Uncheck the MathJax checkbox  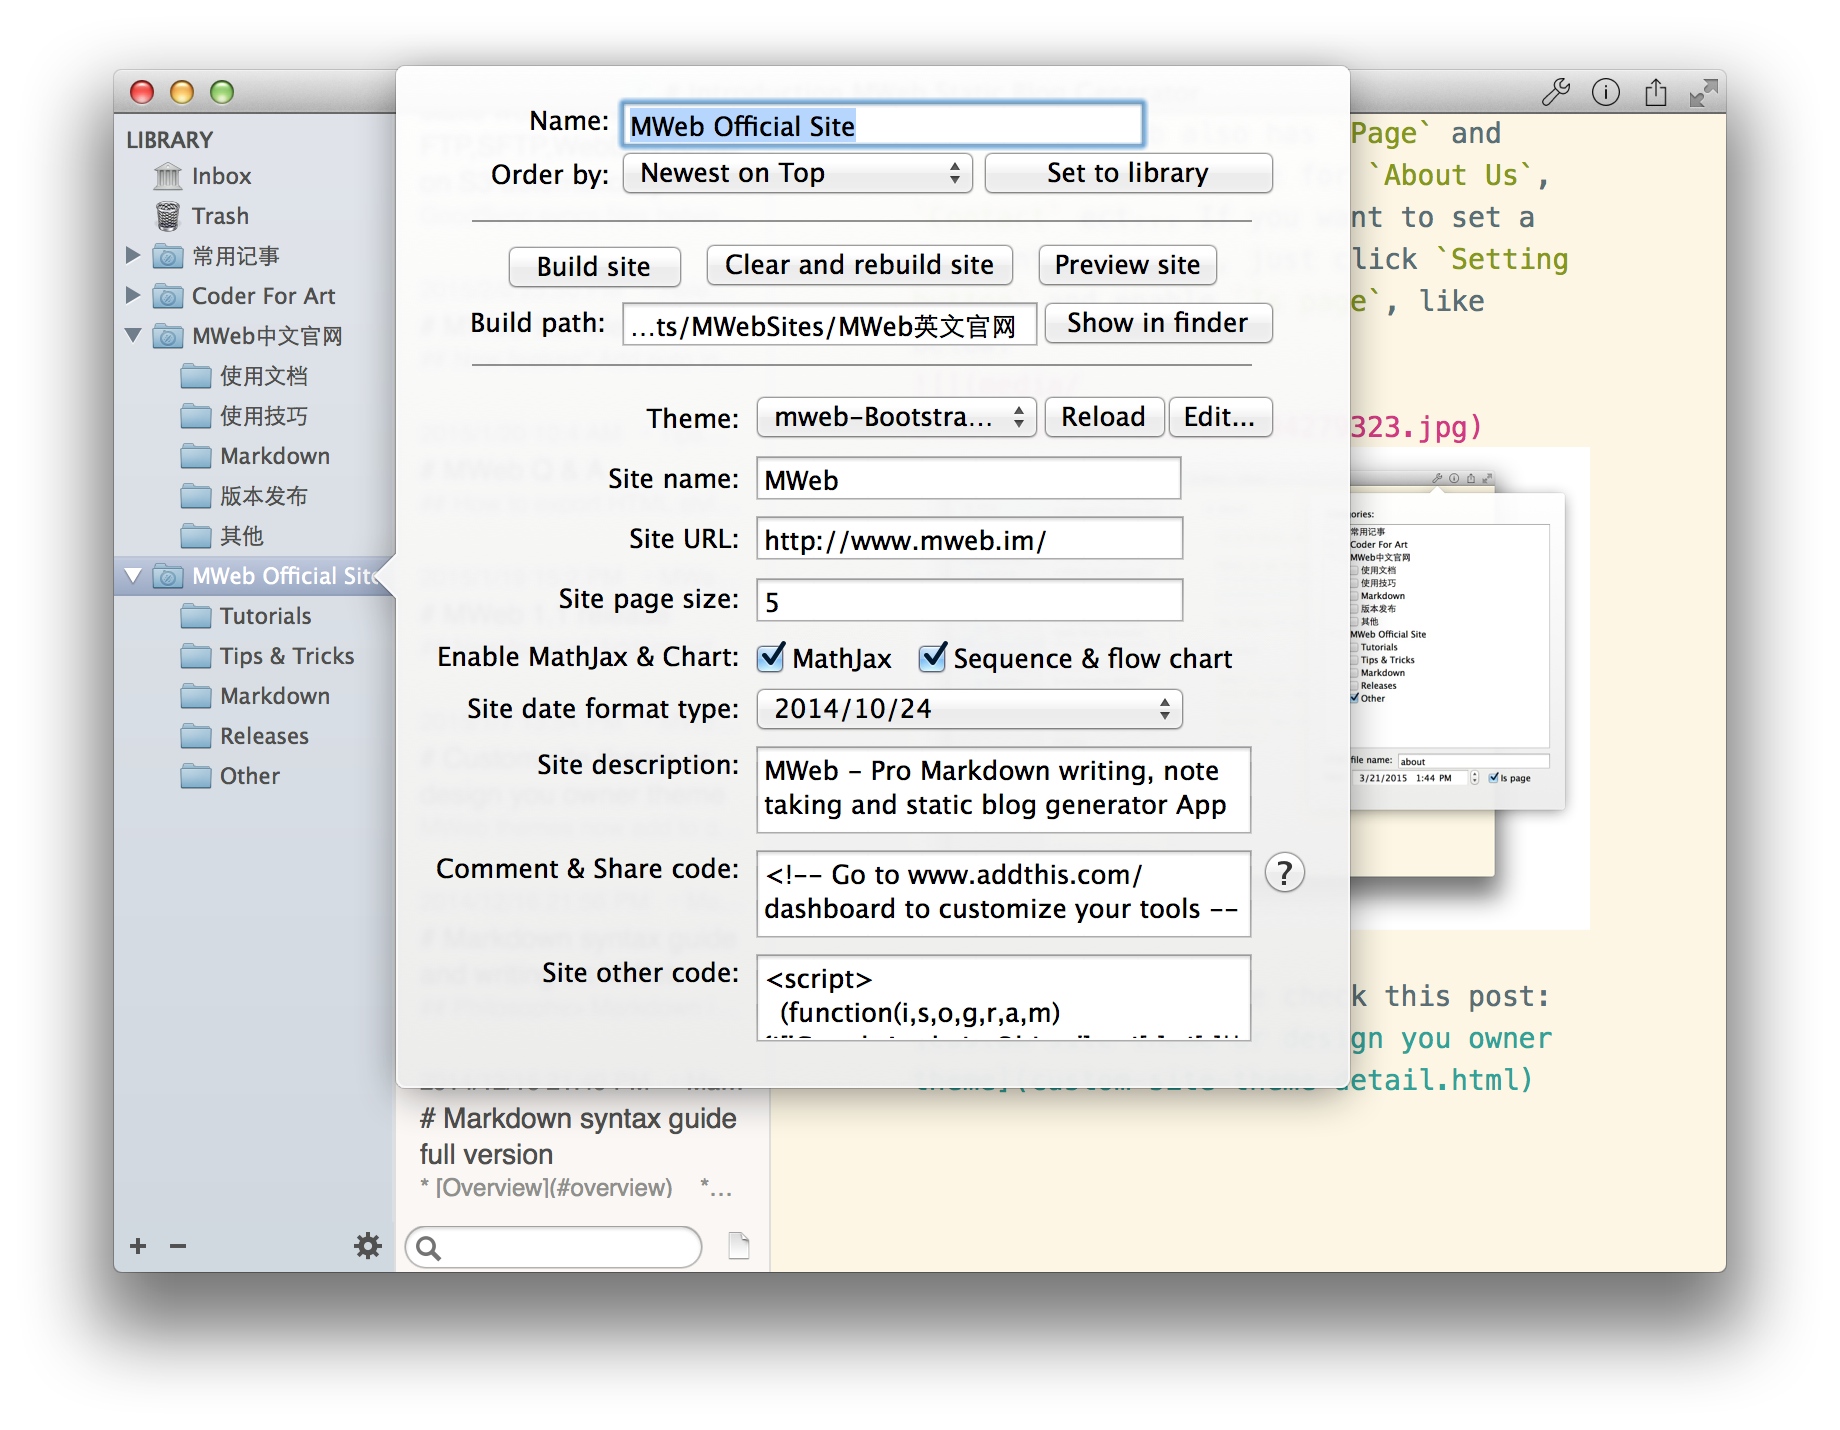[771, 657]
